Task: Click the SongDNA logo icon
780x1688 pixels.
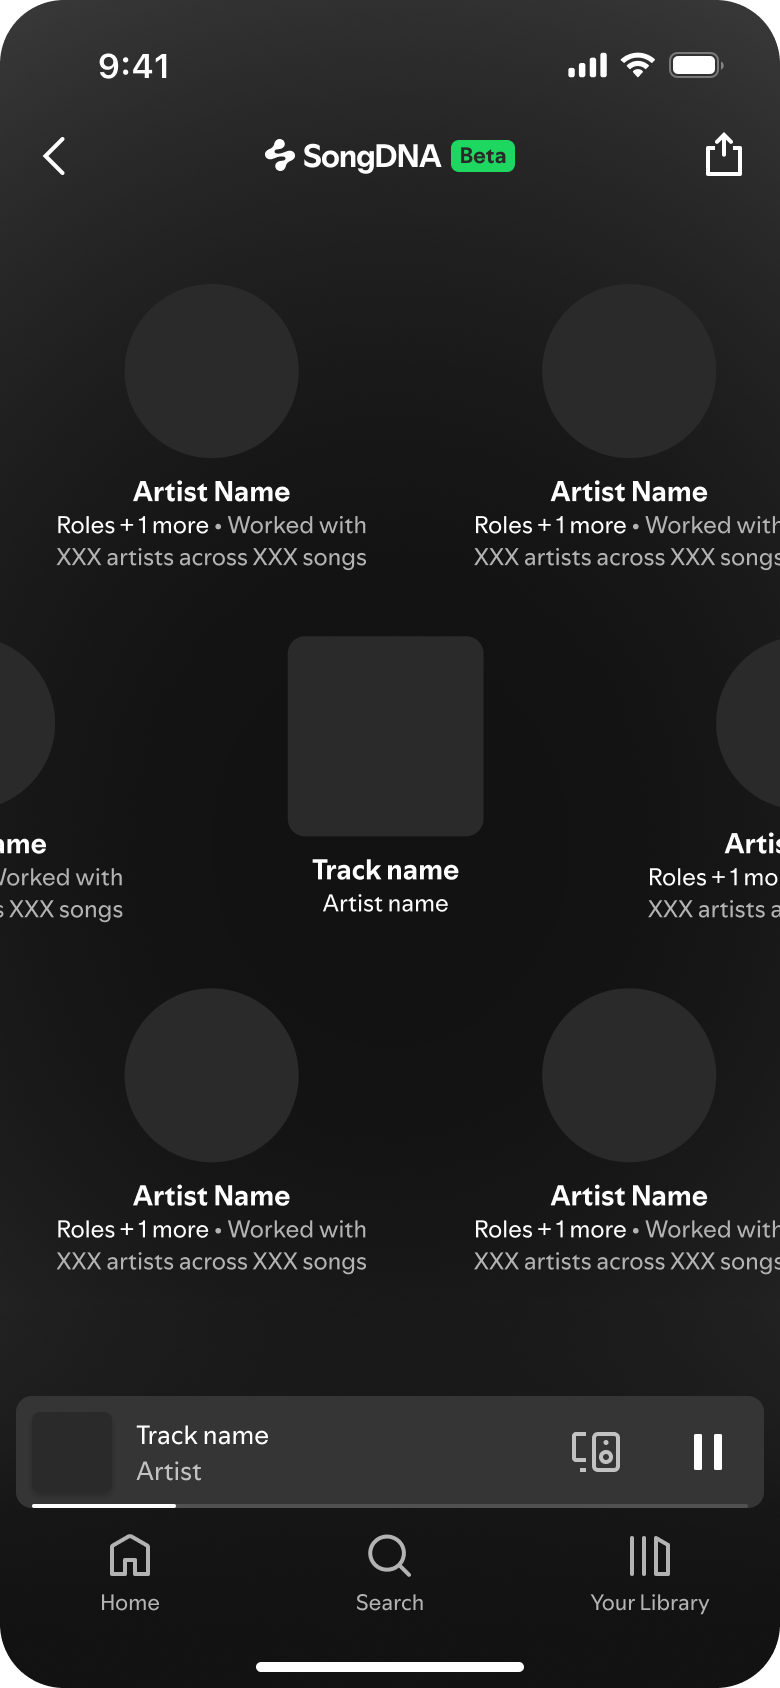Action: (x=280, y=156)
